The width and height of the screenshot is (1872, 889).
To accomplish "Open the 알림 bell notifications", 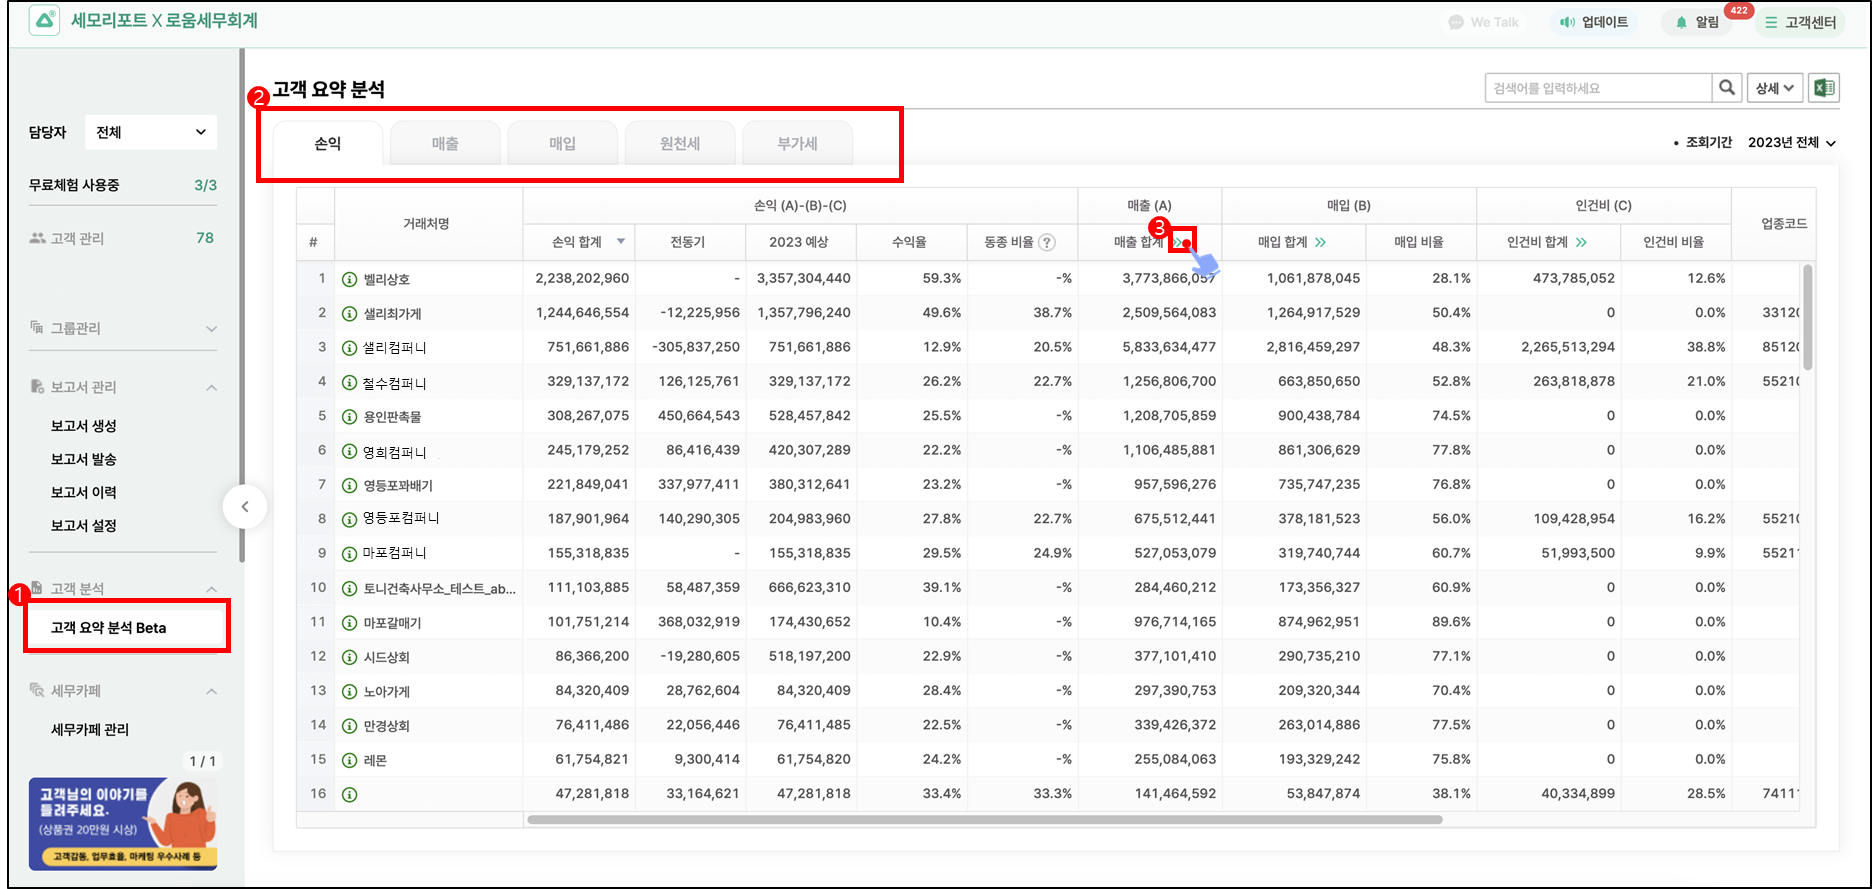I will click(1696, 22).
